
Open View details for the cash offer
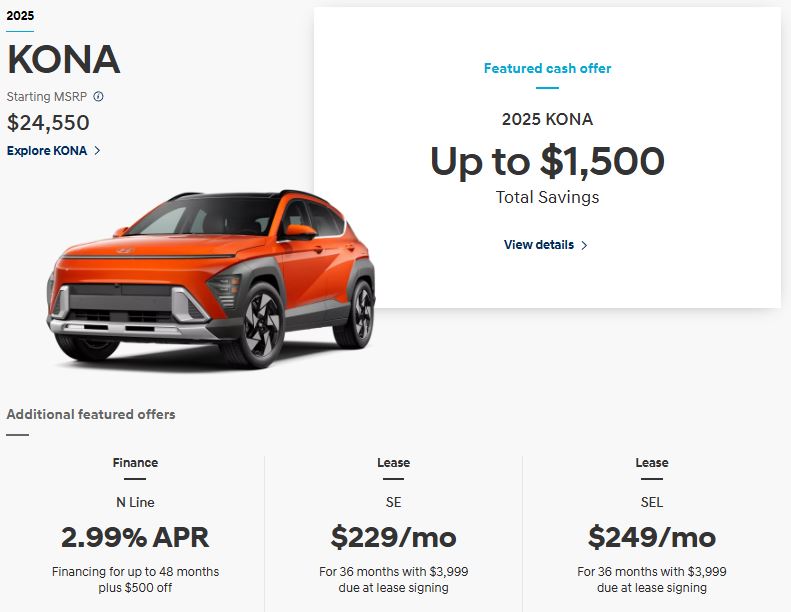pyautogui.click(x=539, y=245)
